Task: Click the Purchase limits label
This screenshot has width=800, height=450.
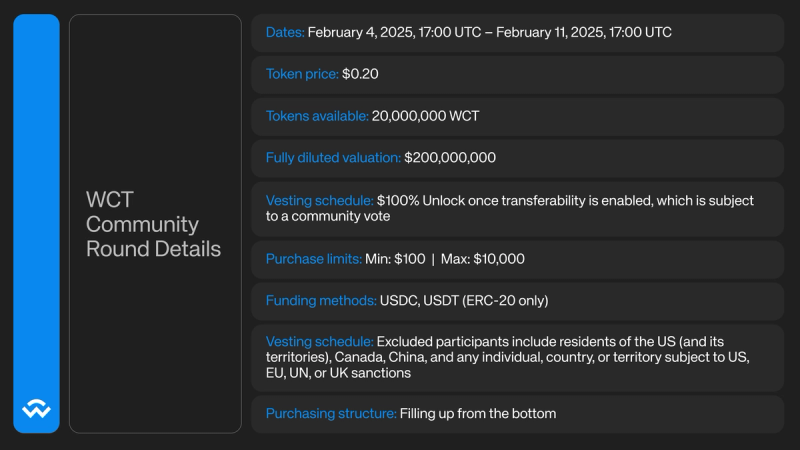Action: click(314, 259)
